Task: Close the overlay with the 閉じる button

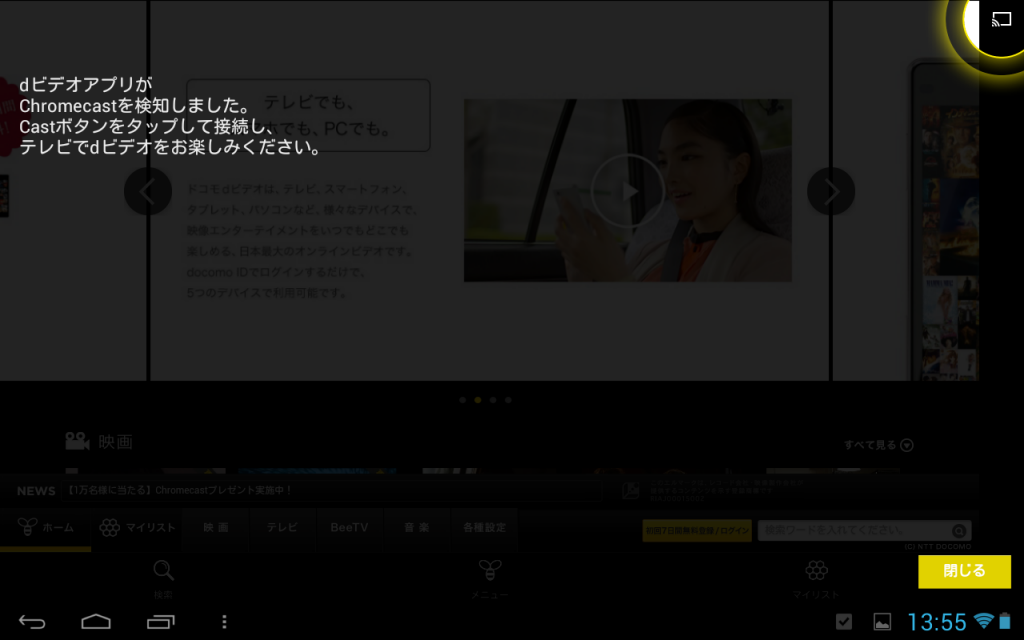Action: (x=964, y=571)
